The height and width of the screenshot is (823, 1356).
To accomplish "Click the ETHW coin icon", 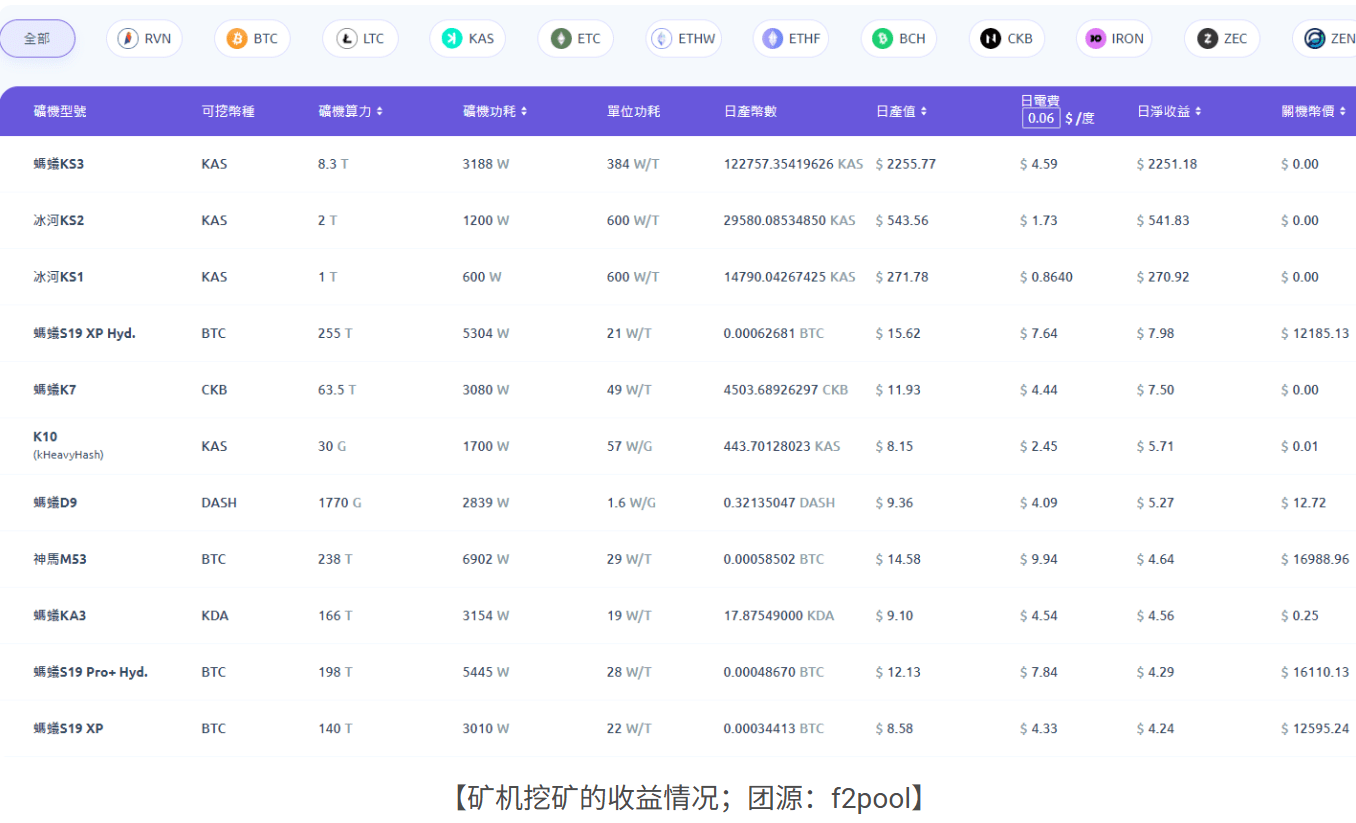I will [x=662, y=39].
